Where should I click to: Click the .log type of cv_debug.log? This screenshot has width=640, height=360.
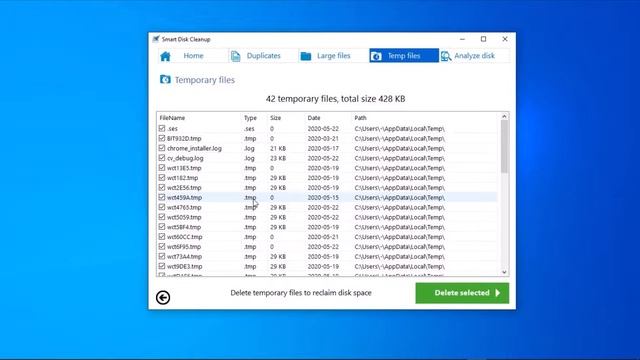coord(249,158)
